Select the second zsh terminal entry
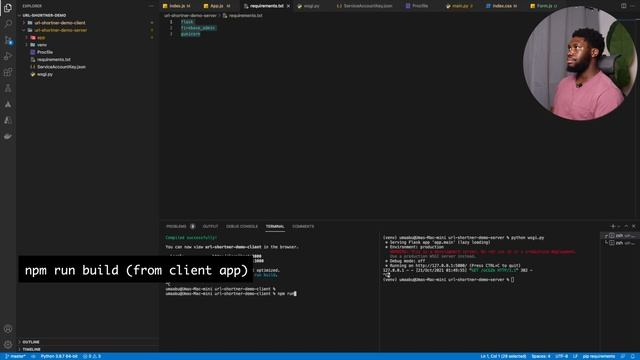 [x=620, y=243]
